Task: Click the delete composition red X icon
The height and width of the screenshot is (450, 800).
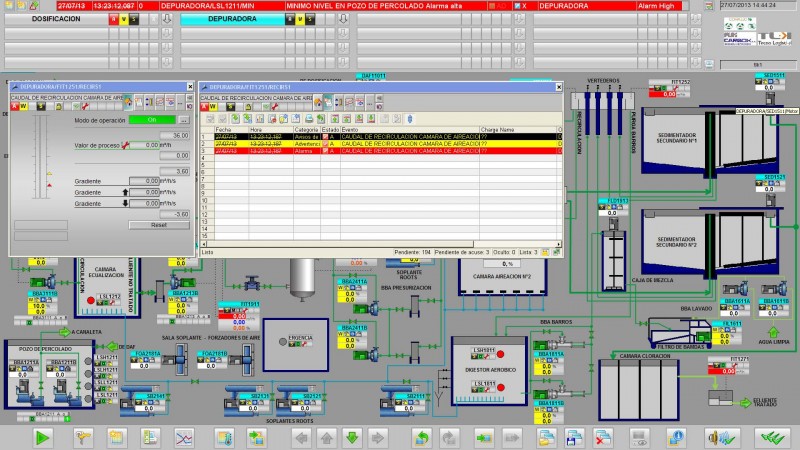Action: [x=603, y=438]
